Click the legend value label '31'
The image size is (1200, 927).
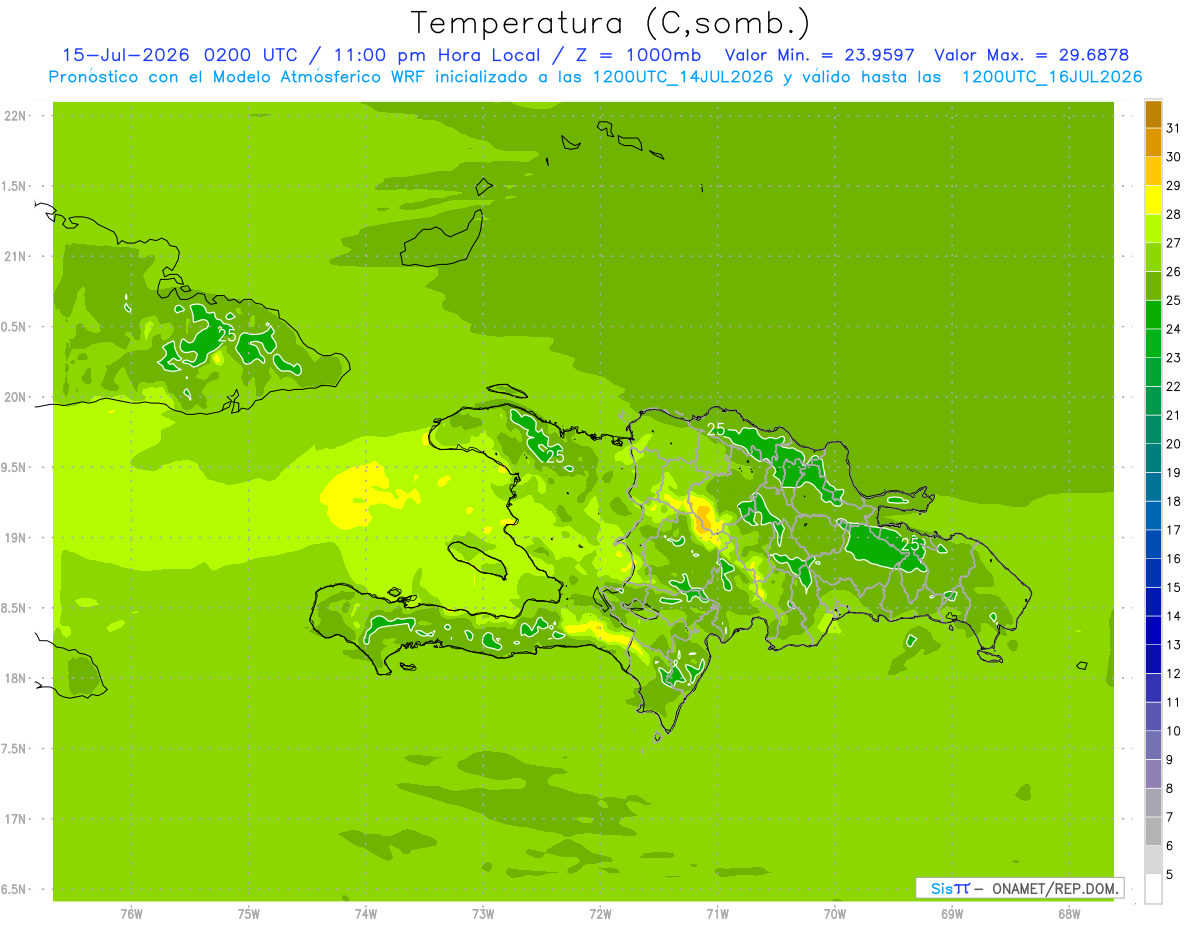(1174, 128)
